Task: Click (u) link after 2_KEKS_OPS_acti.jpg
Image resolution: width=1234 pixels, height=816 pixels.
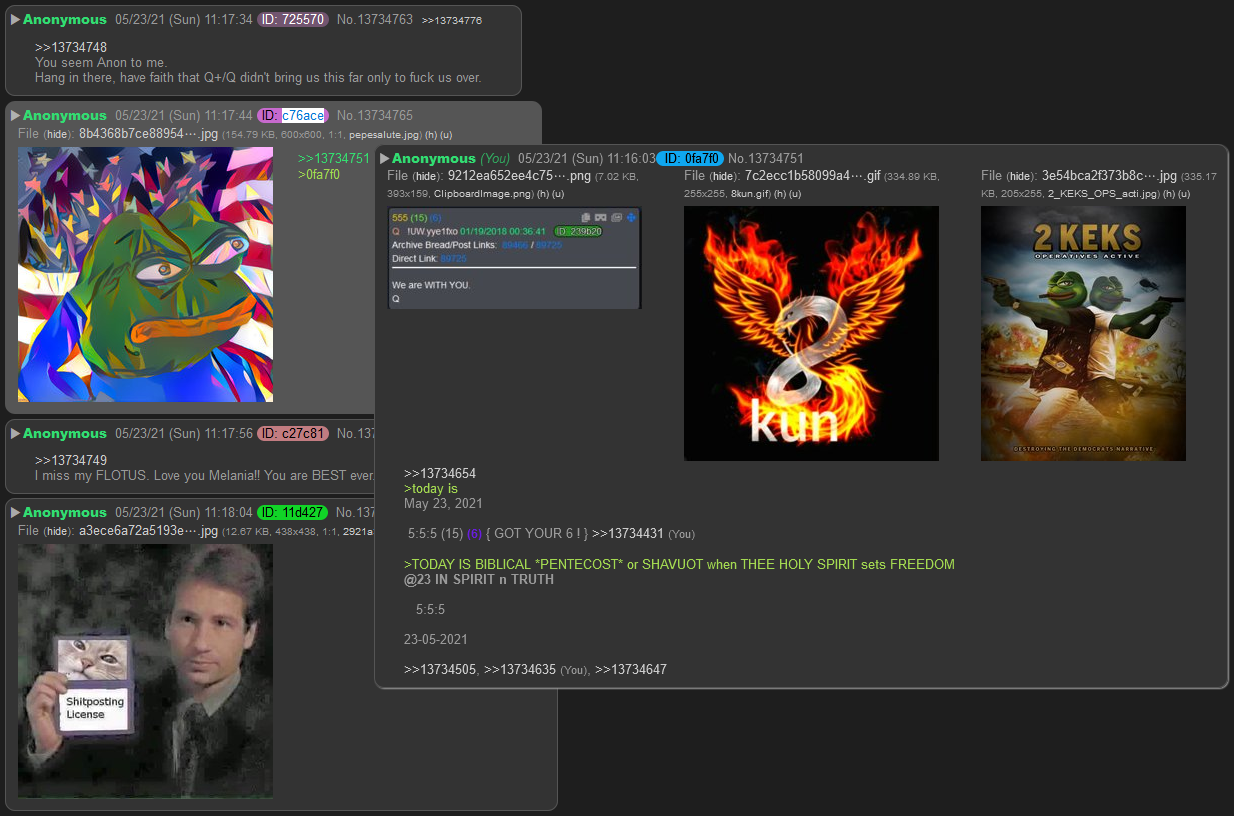Action: tap(1183, 194)
